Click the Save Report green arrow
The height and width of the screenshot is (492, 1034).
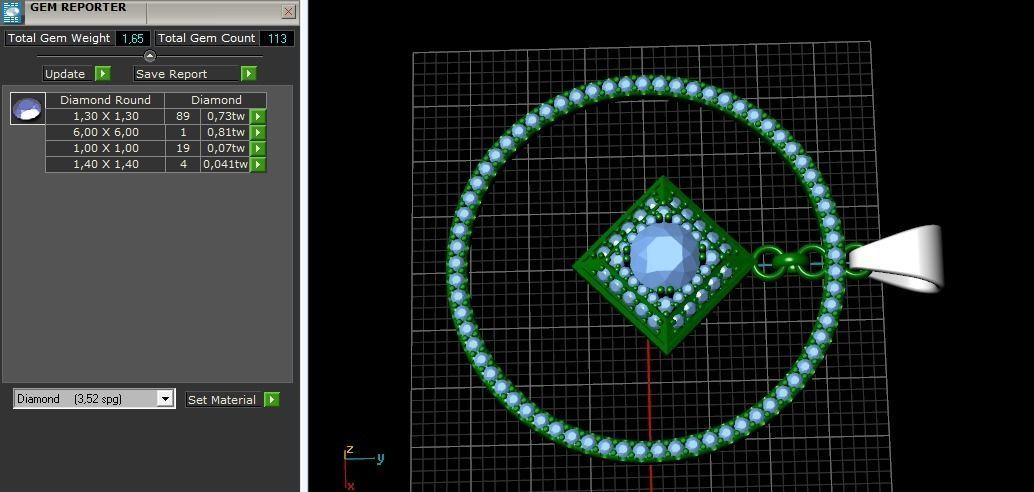coord(248,74)
